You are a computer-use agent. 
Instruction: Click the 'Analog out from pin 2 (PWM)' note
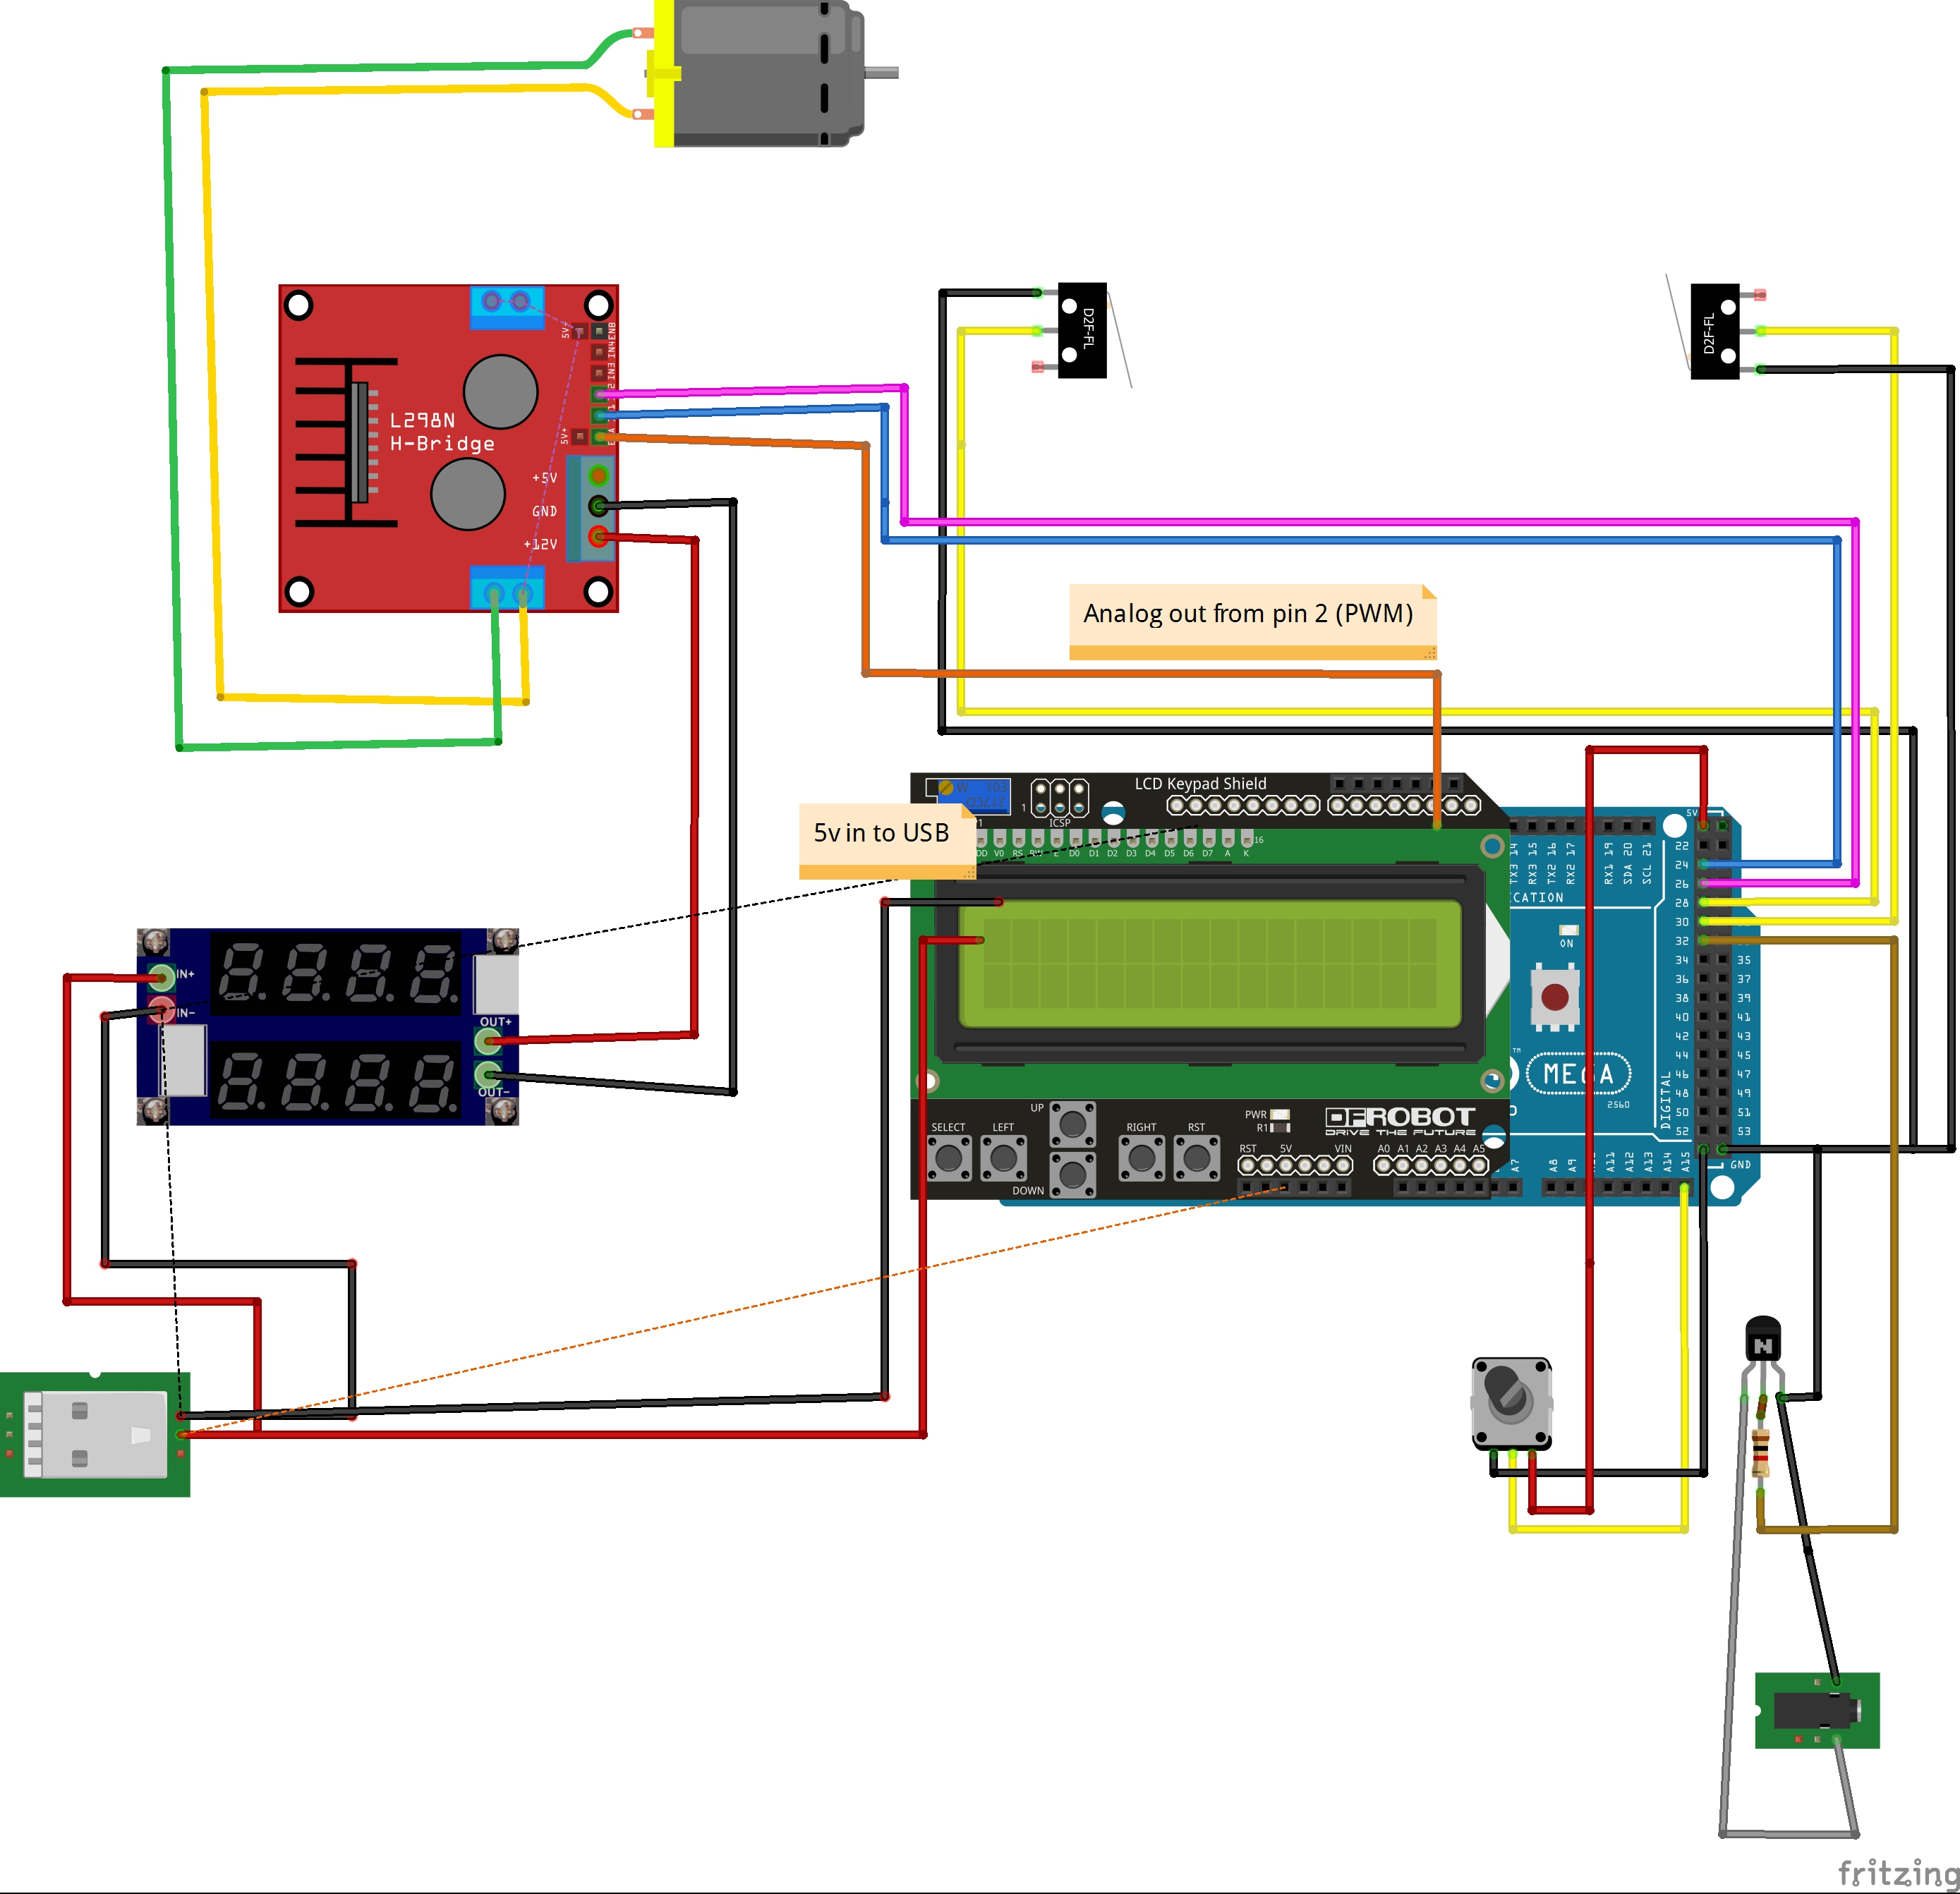(1251, 614)
